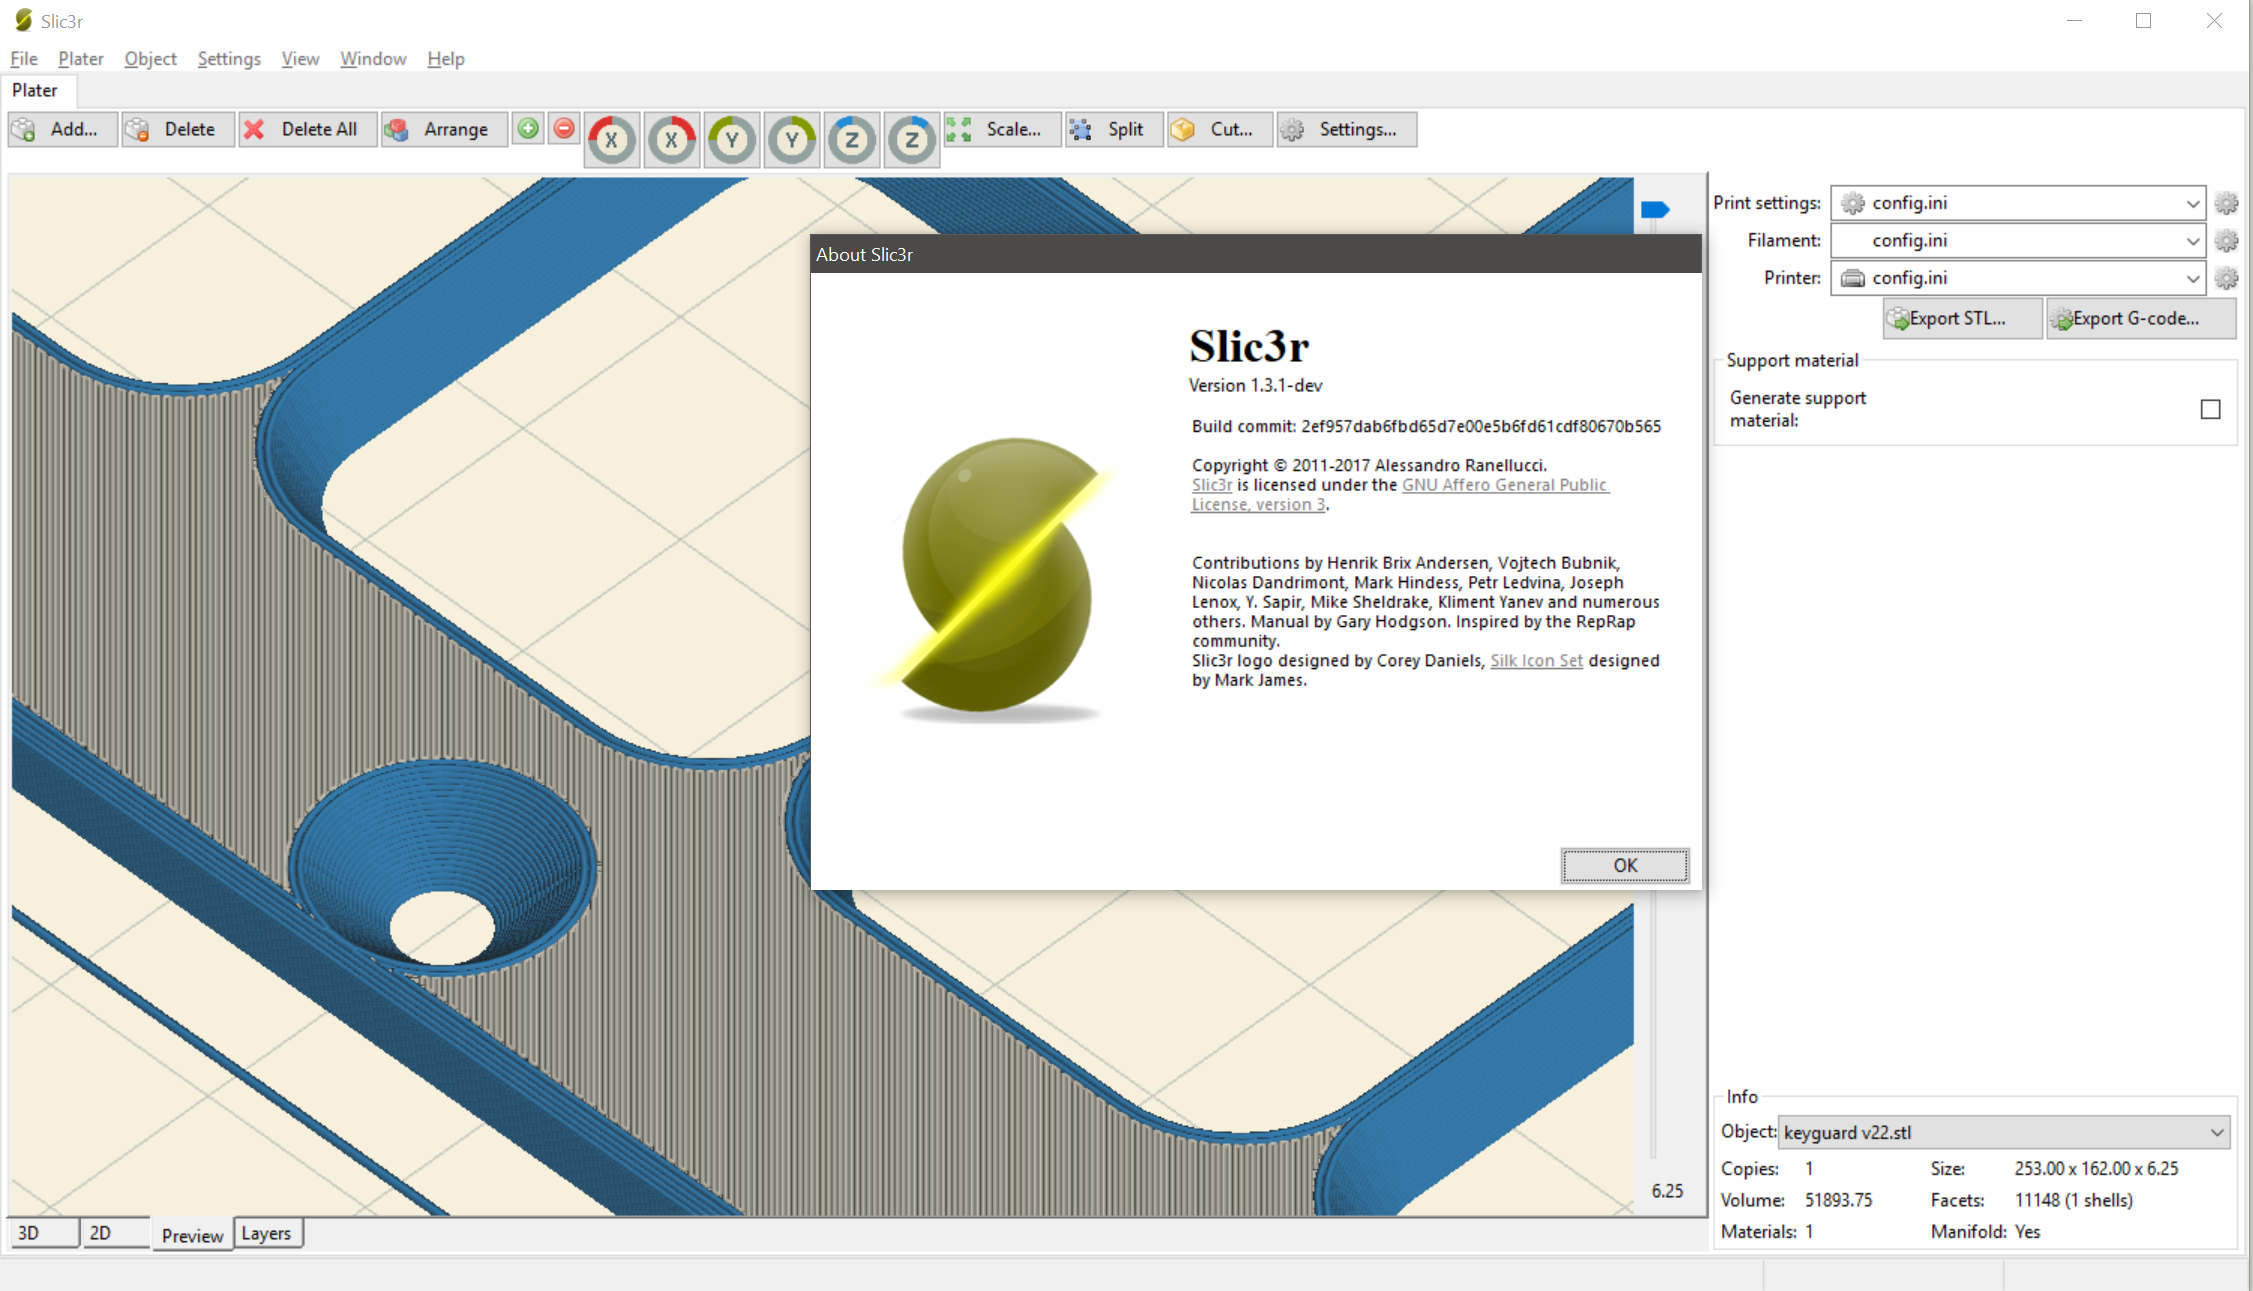
Task: Click the blue layer height slider handle
Action: tap(1655, 209)
